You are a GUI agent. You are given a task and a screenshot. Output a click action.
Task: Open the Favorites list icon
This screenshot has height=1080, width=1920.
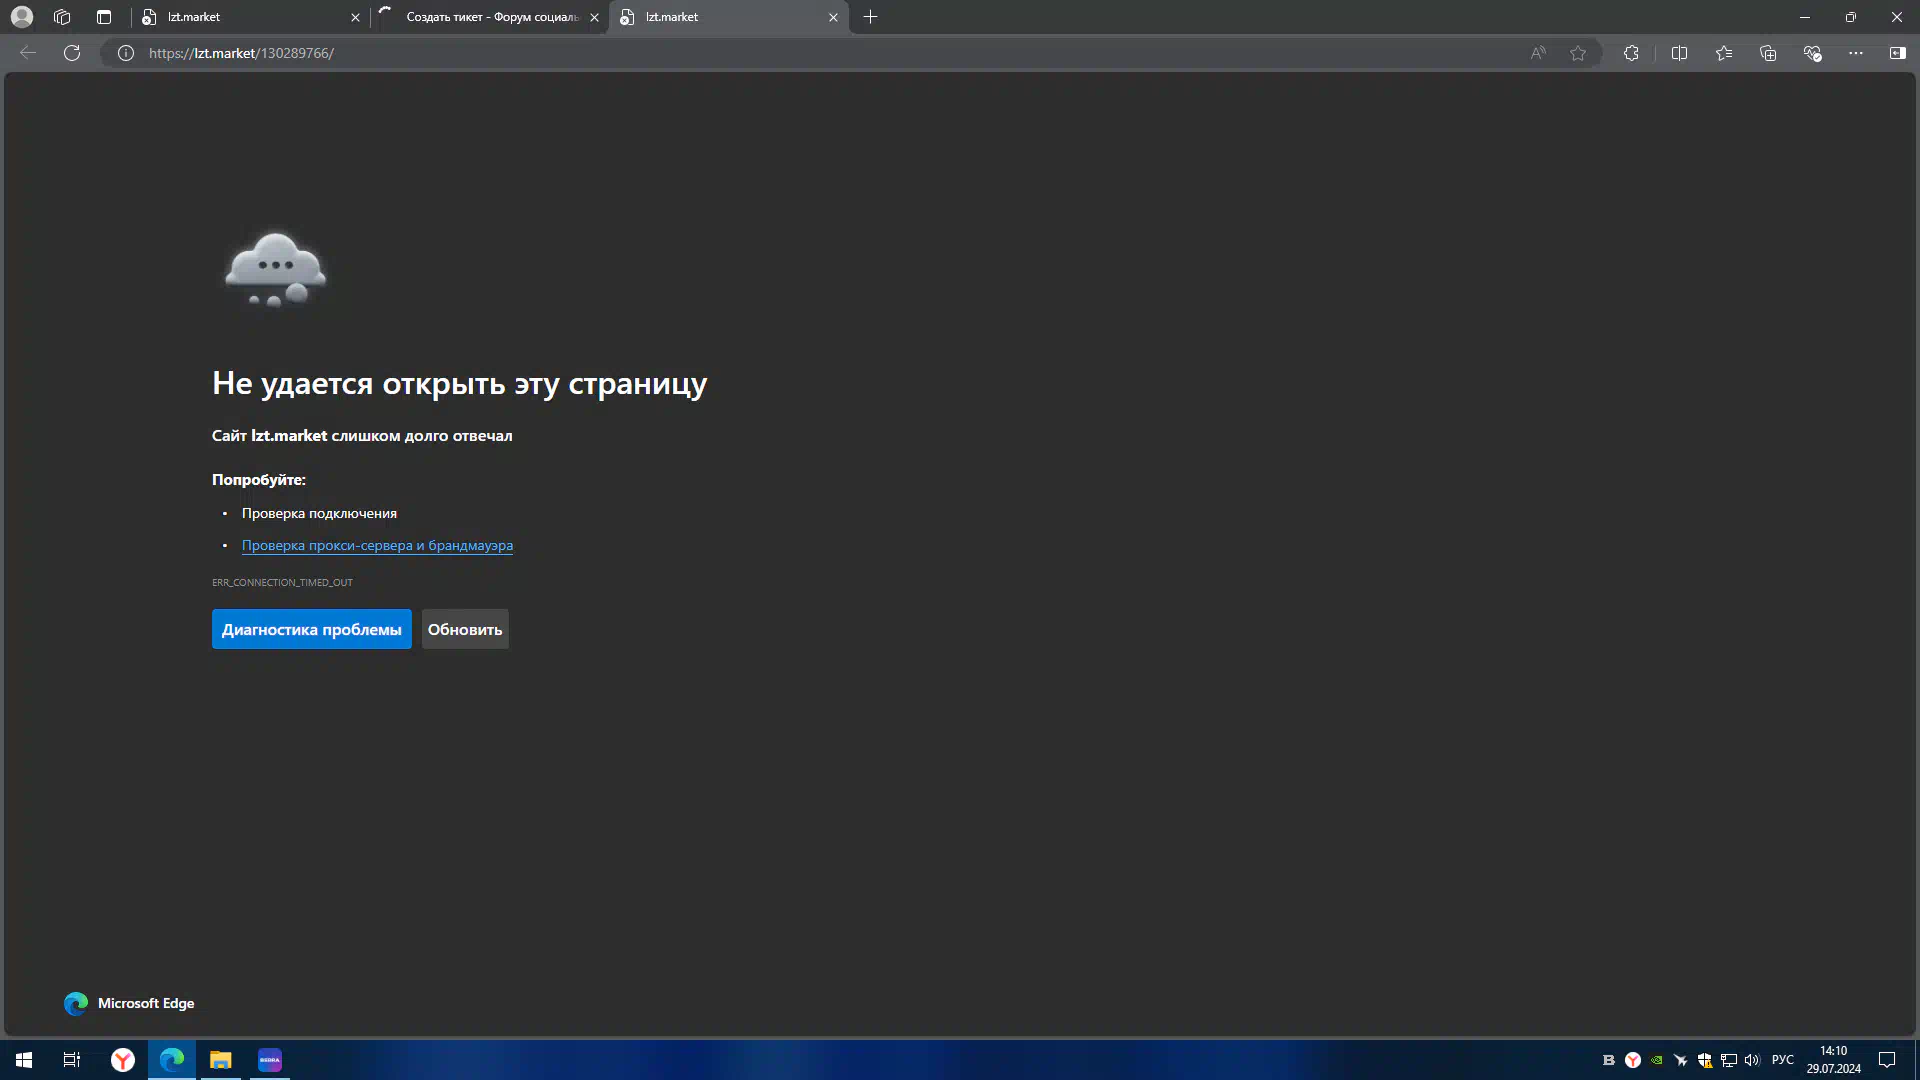tap(1724, 53)
